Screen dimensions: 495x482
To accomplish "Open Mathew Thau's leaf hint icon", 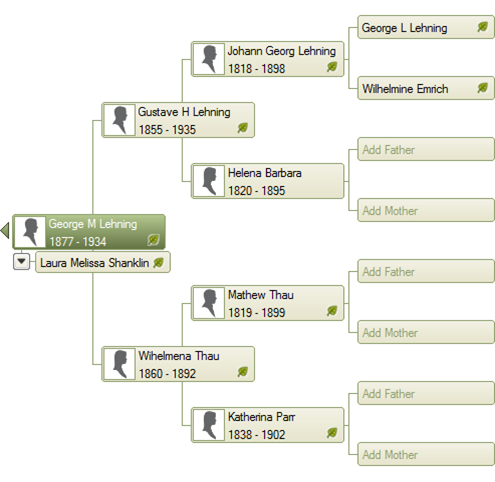I will point(332,311).
